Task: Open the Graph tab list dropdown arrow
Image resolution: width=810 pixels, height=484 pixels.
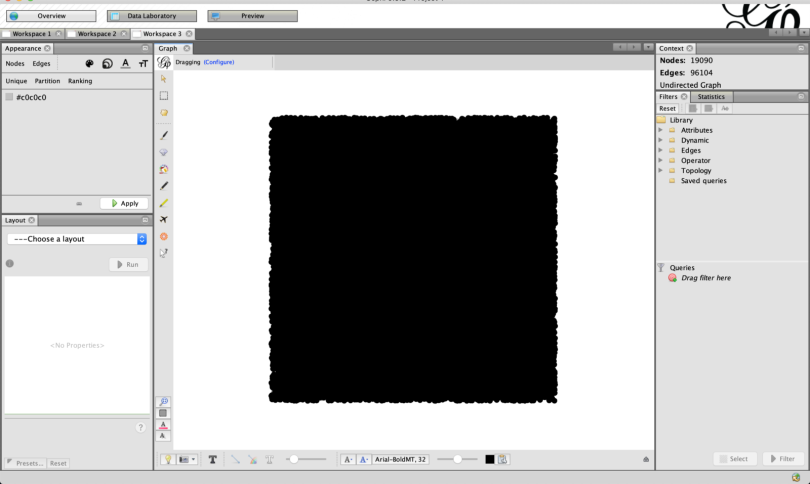Action: tap(648, 47)
